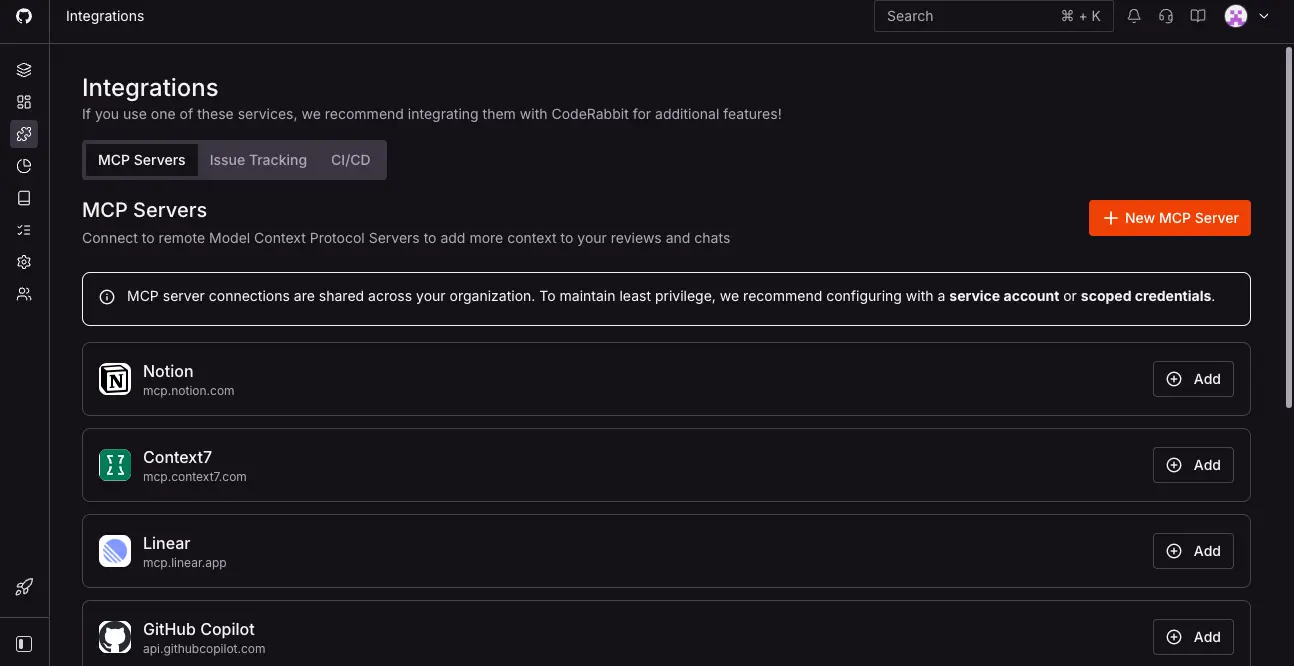Select the checklist icon in the sidebar
Screen dimensions: 1294x666
point(24,229)
